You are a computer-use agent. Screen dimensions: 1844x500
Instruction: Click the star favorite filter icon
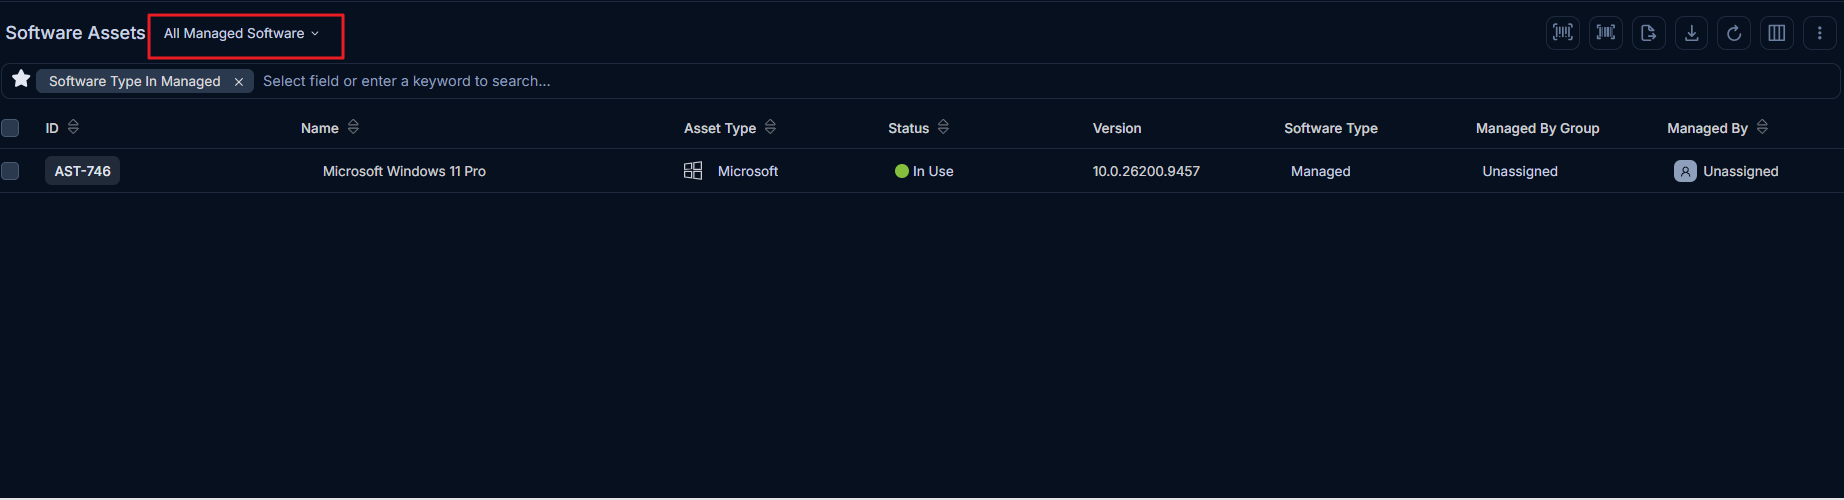pyautogui.click(x=21, y=79)
